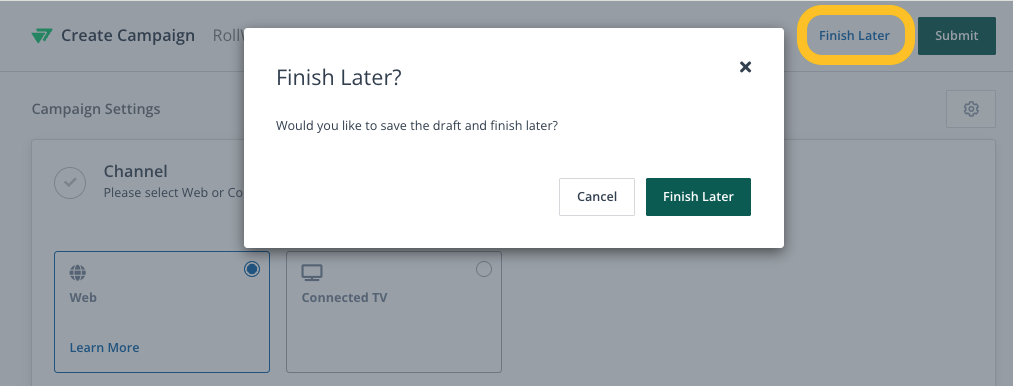Click the highlighted Finish Later link in header

[854, 36]
